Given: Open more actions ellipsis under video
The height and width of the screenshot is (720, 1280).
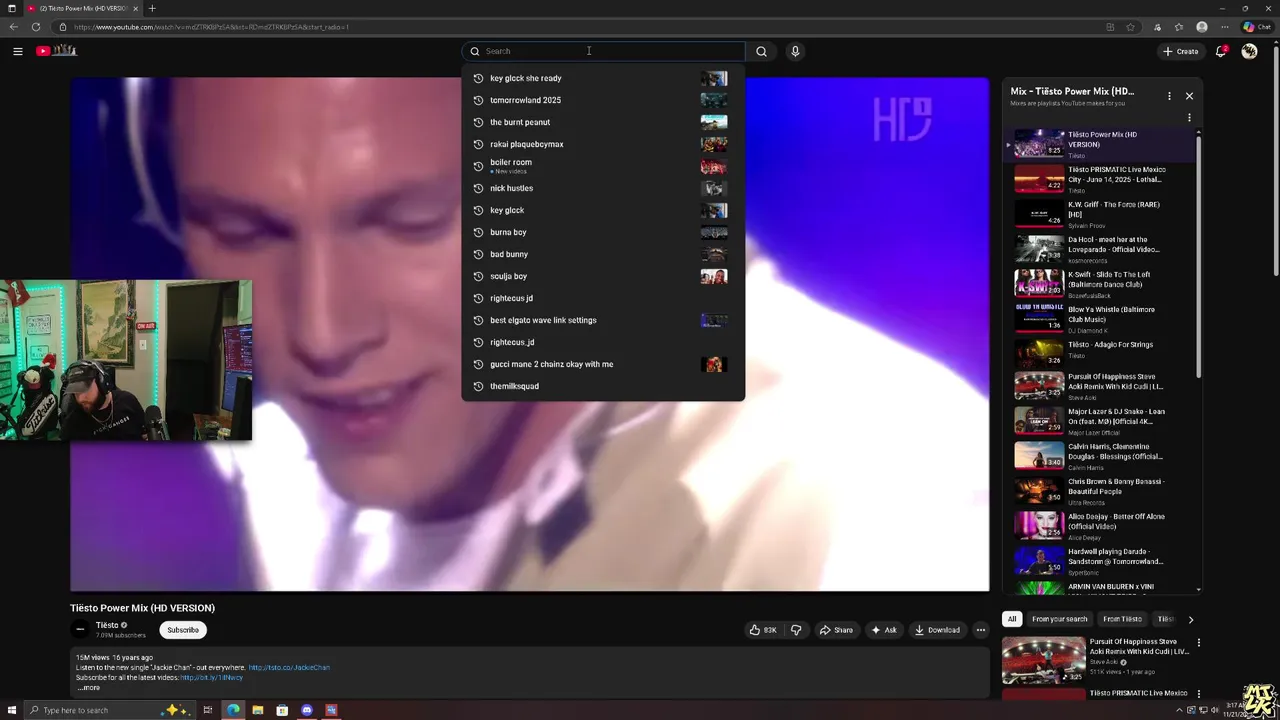Looking at the screenshot, I should pos(981,630).
